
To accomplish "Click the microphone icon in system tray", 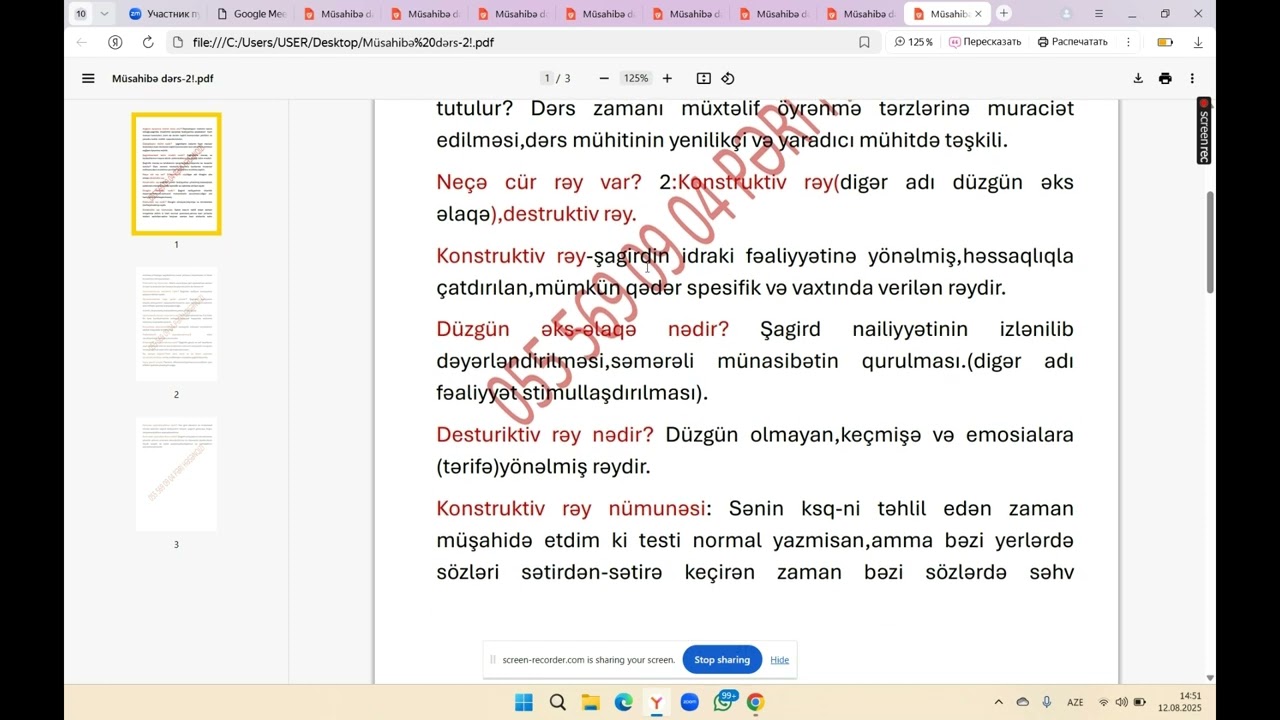I will pyautogui.click(x=1047, y=702).
